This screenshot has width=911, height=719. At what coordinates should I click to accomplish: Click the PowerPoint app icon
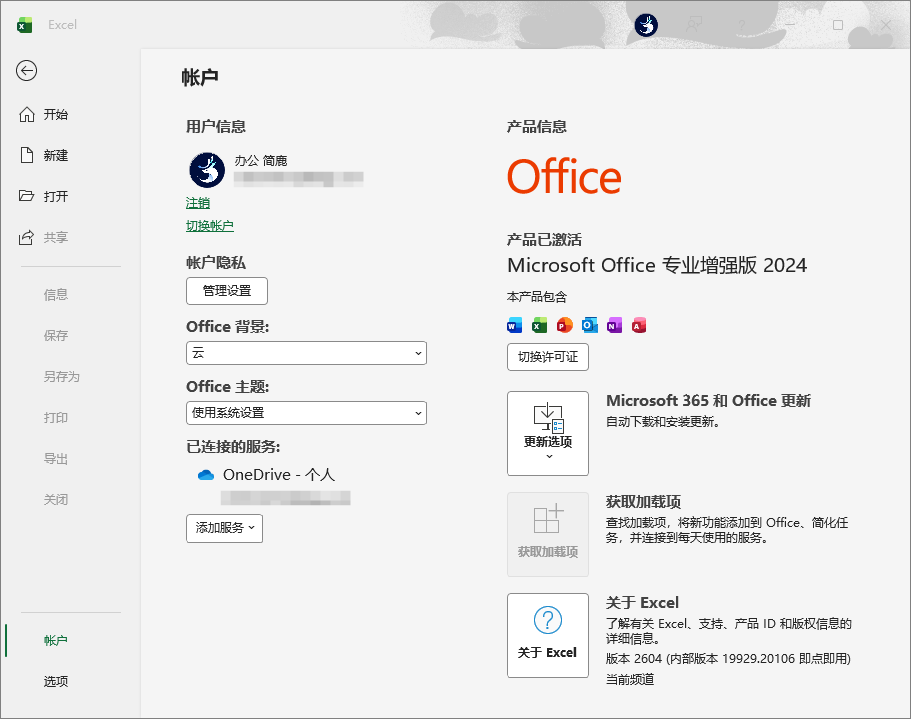pyautogui.click(x=564, y=325)
